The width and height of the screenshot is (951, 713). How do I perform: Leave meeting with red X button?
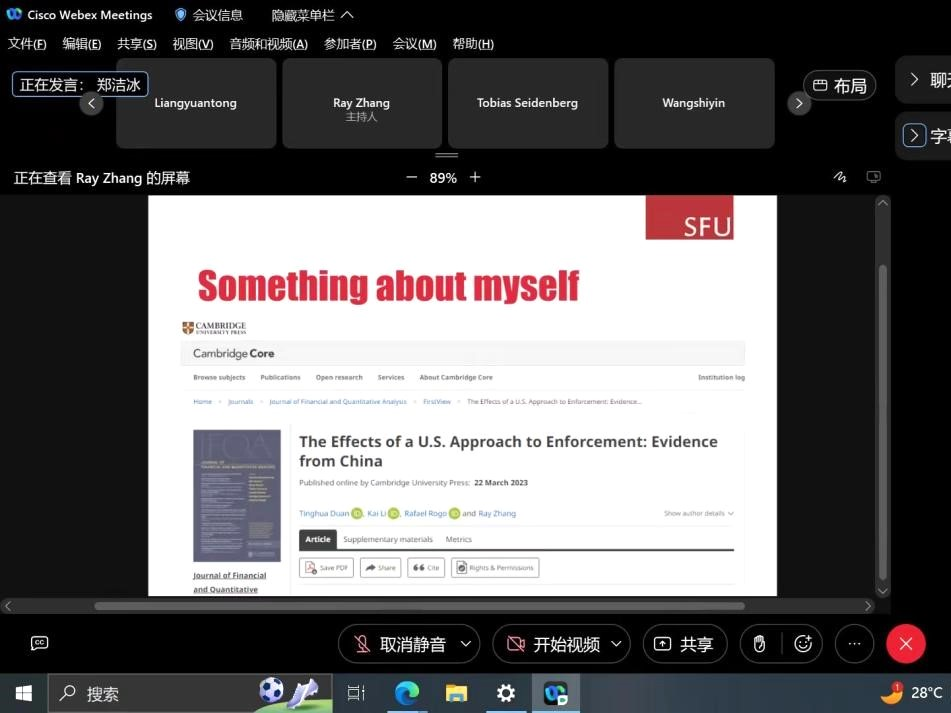(906, 644)
